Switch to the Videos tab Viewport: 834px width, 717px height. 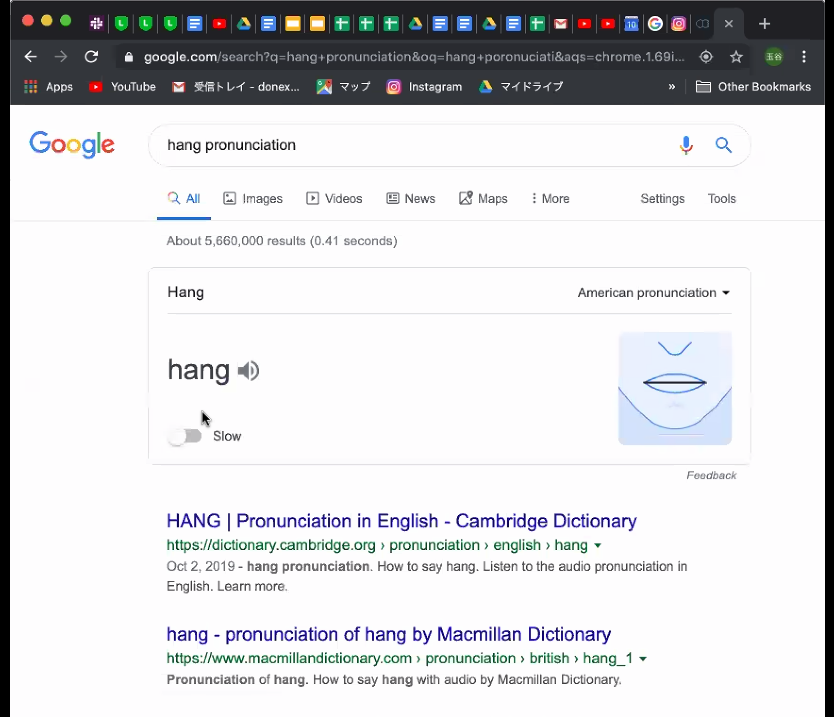click(334, 199)
